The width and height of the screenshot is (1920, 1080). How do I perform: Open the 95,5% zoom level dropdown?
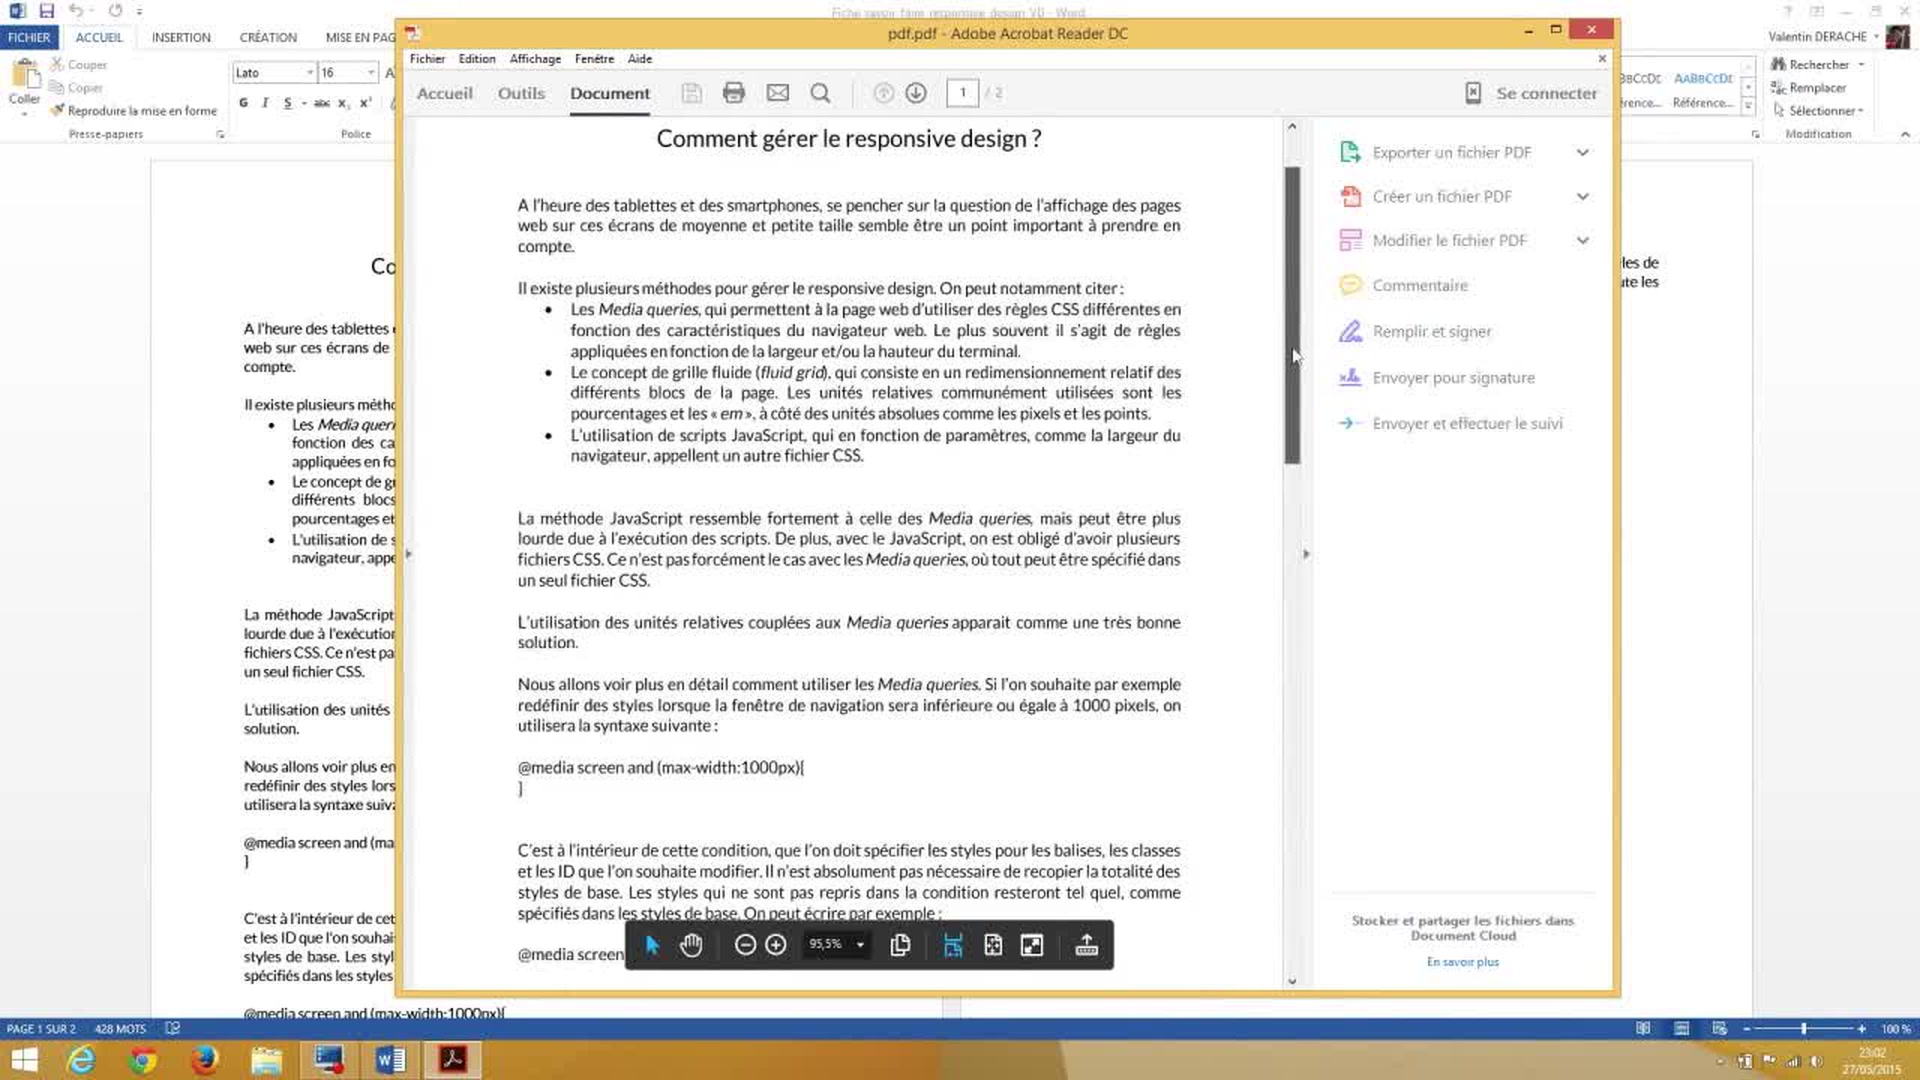pyautogui.click(x=860, y=945)
